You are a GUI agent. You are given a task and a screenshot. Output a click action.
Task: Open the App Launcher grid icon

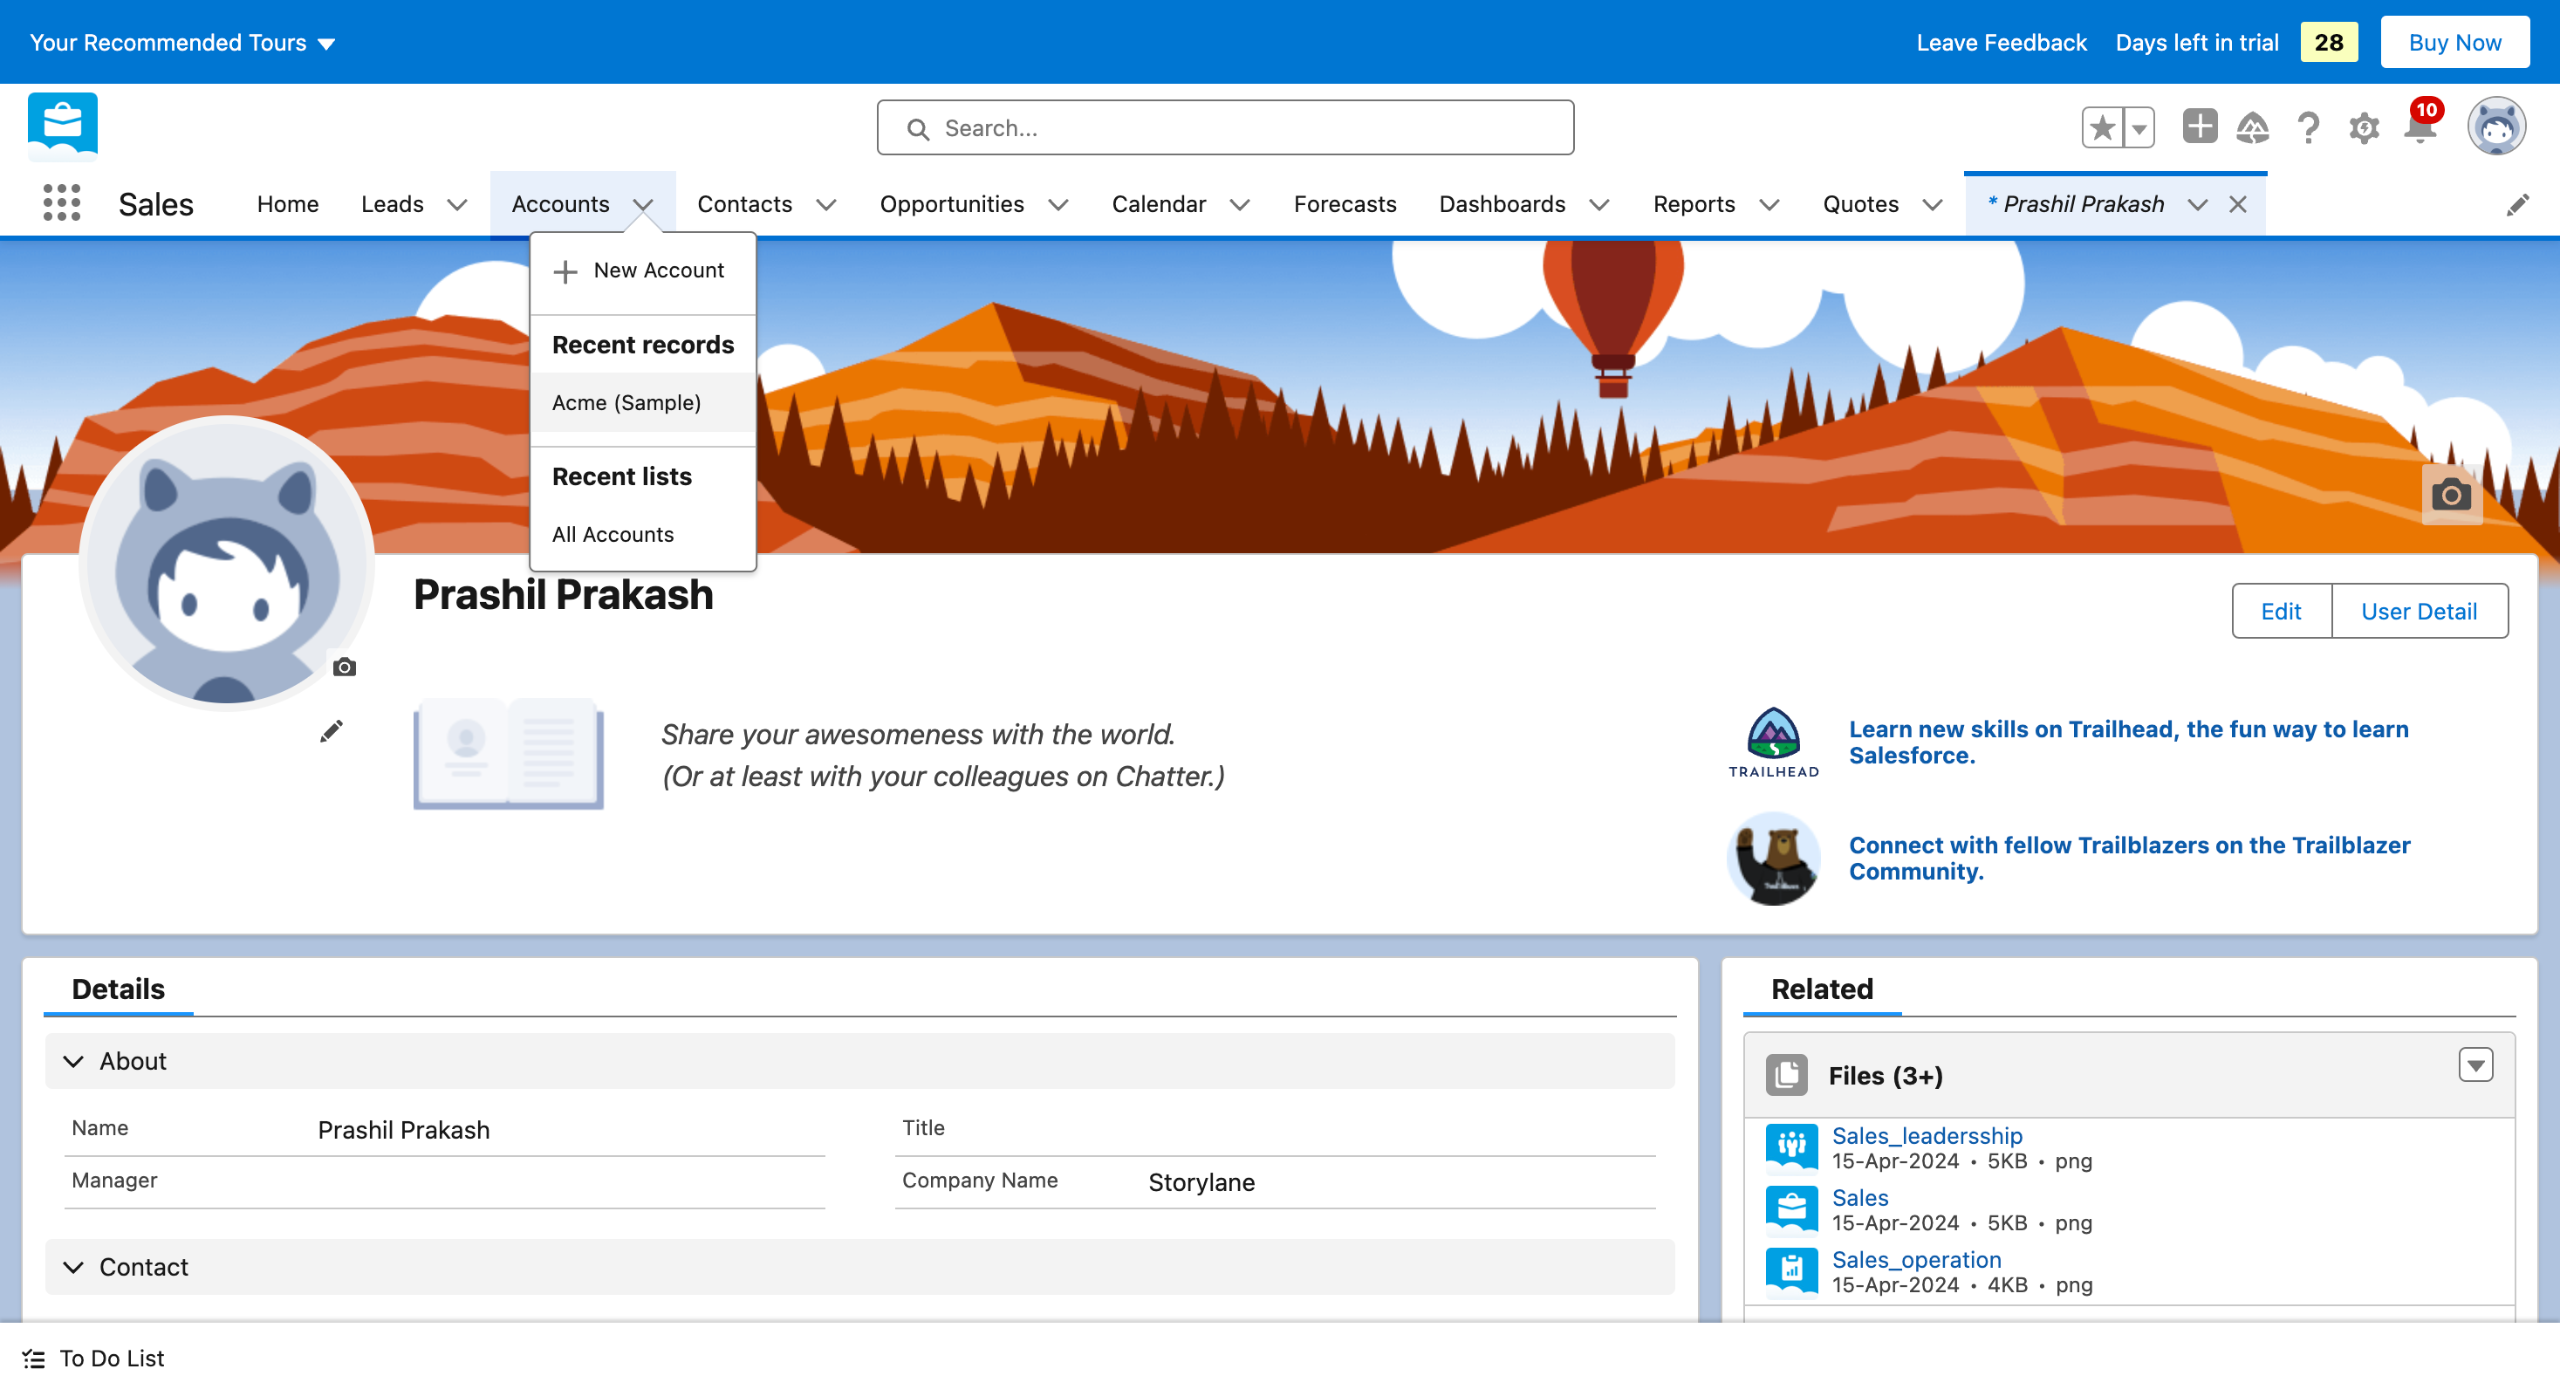[62, 203]
